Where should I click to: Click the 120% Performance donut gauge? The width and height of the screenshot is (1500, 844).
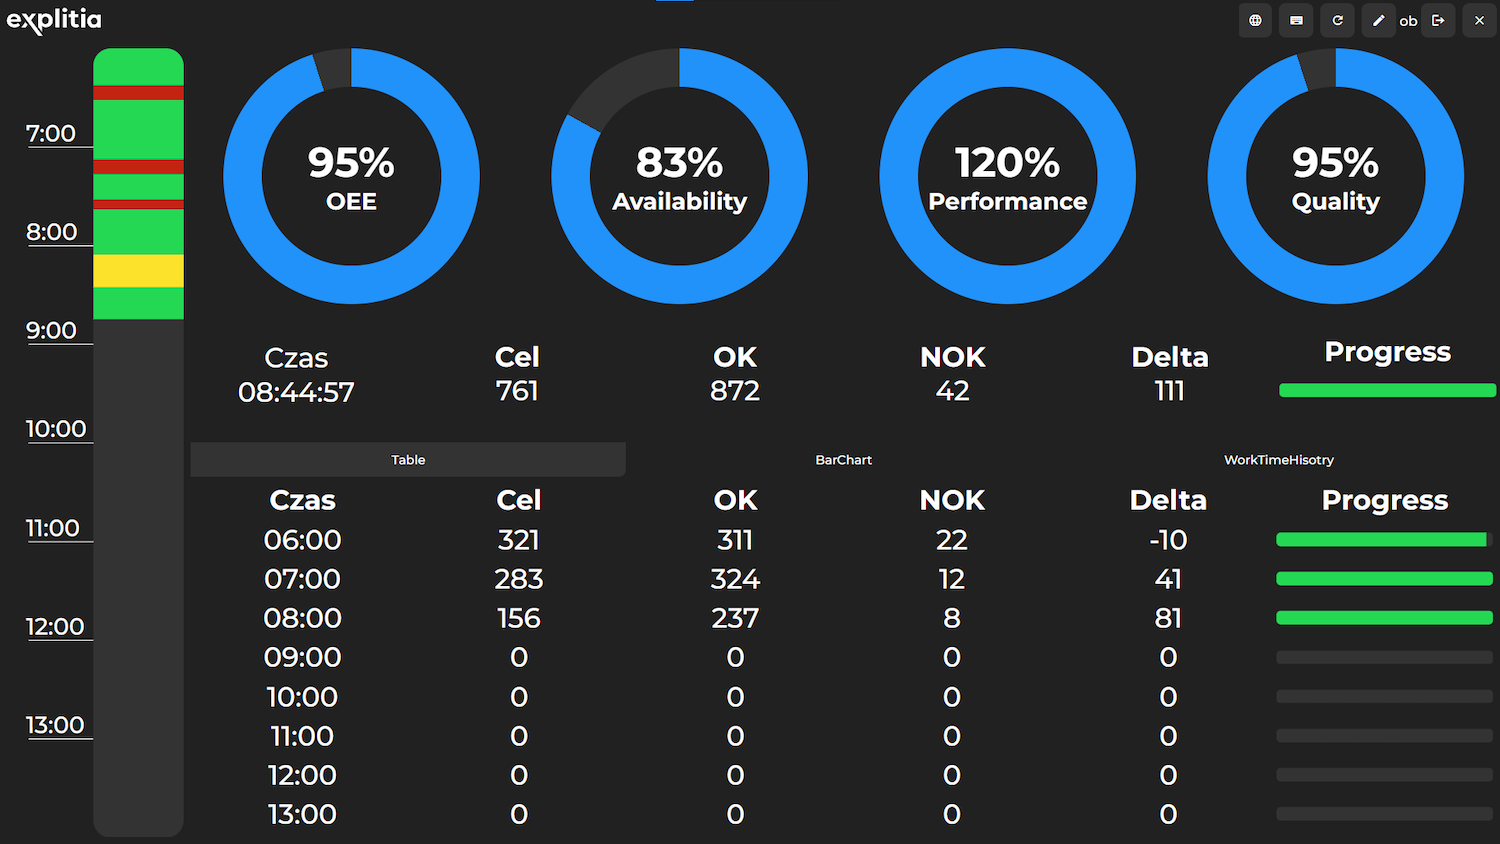point(1007,176)
